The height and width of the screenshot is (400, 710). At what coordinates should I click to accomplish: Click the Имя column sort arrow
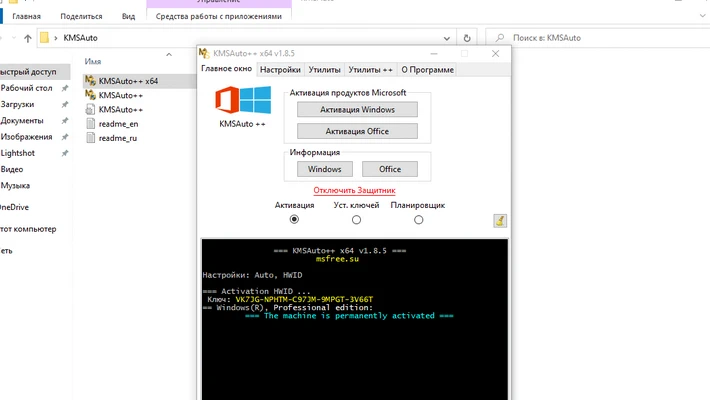click(x=169, y=54)
